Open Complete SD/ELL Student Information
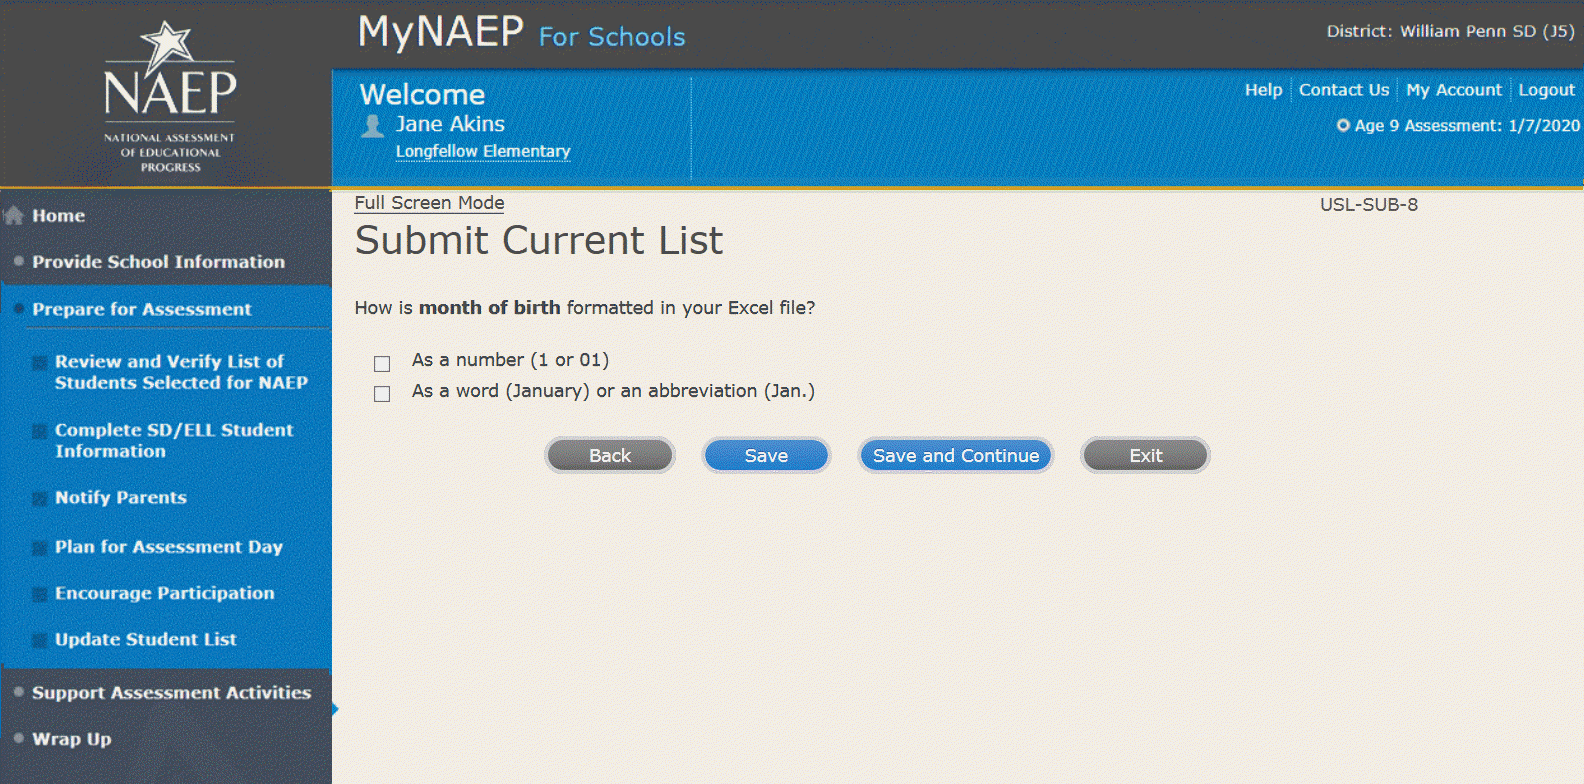 click(x=174, y=441)
